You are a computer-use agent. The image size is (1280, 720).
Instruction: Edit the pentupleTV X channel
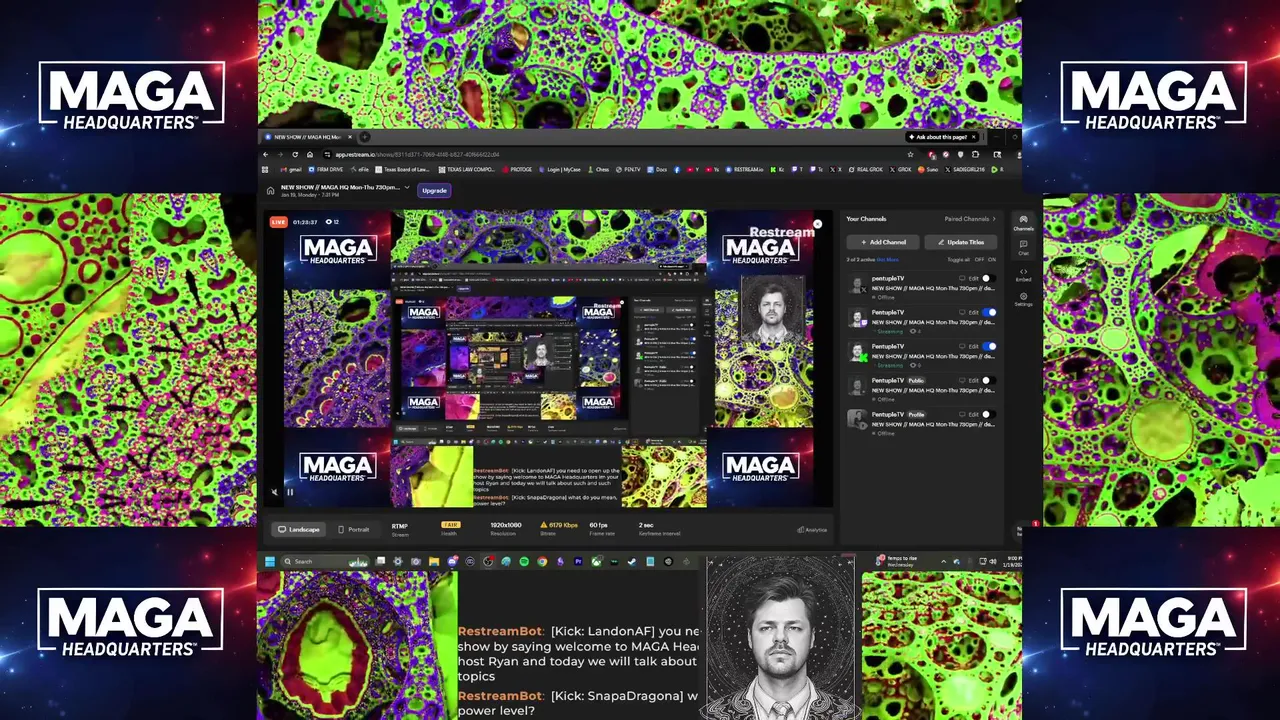pos(973,279)
